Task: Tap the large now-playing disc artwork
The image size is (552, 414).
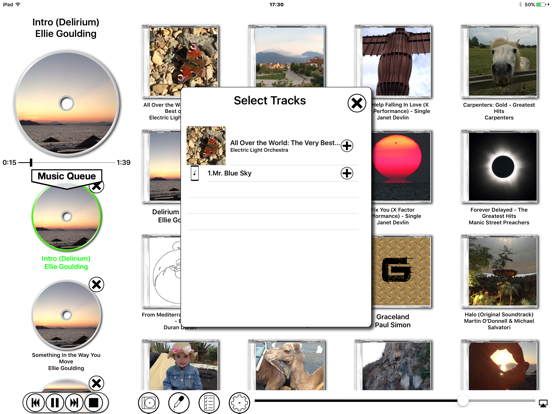Action: (x=67, y=104)
